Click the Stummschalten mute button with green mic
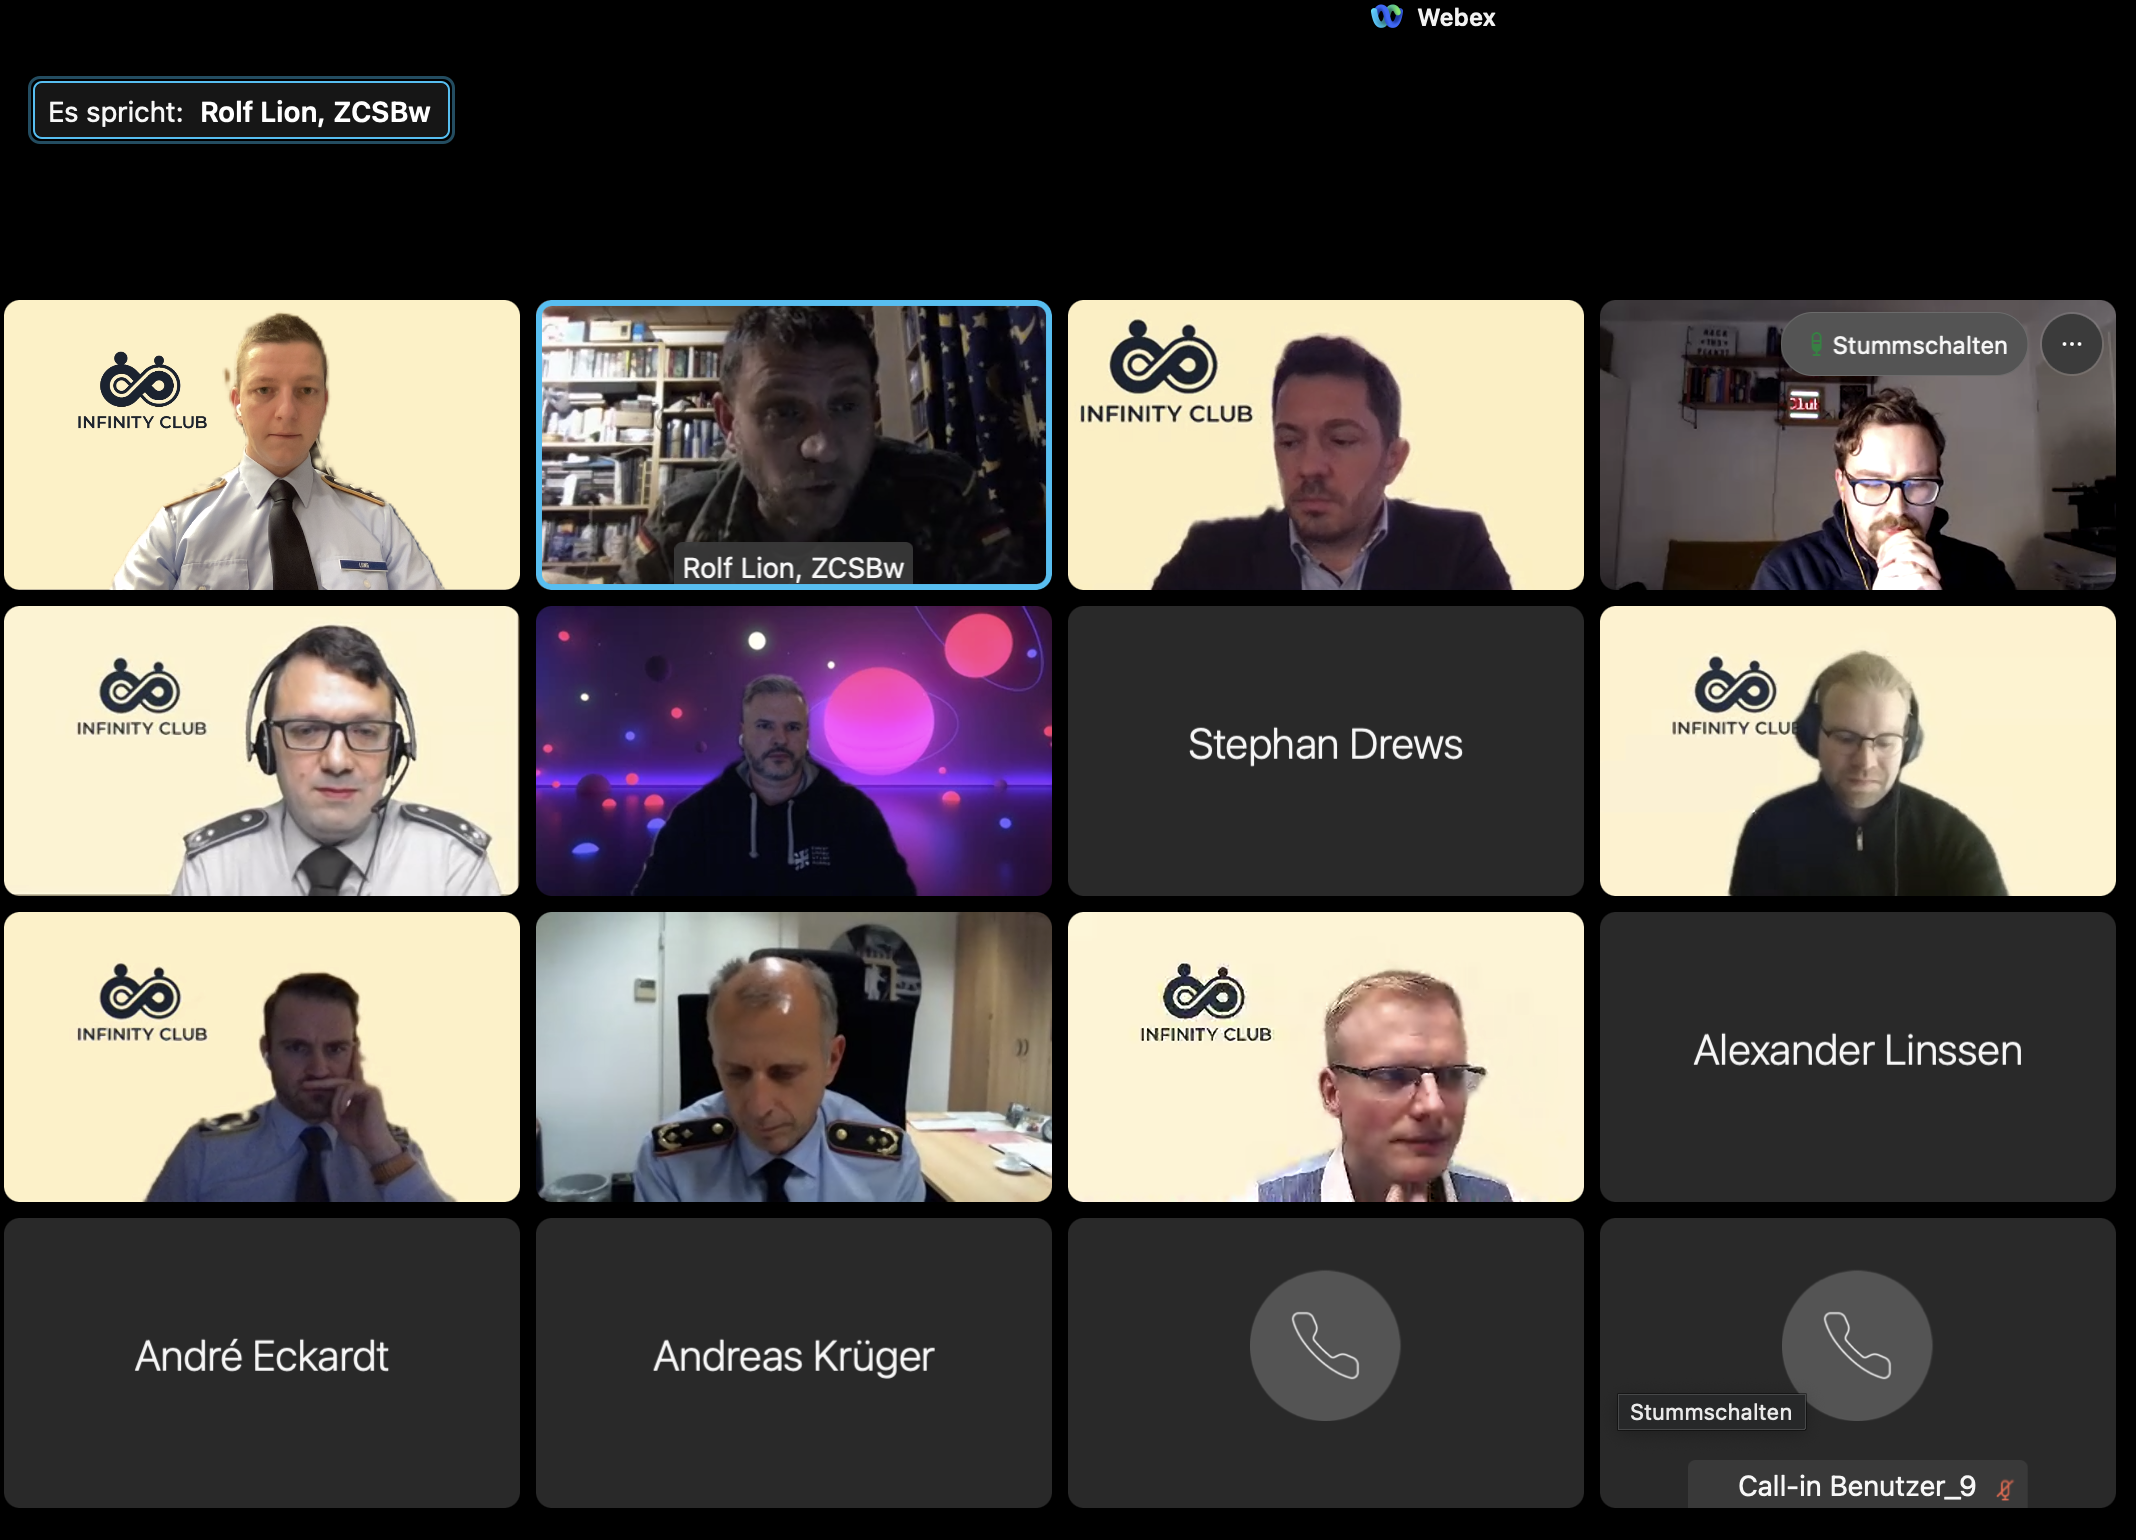 pyautogui.click(x=1904, y=345)
